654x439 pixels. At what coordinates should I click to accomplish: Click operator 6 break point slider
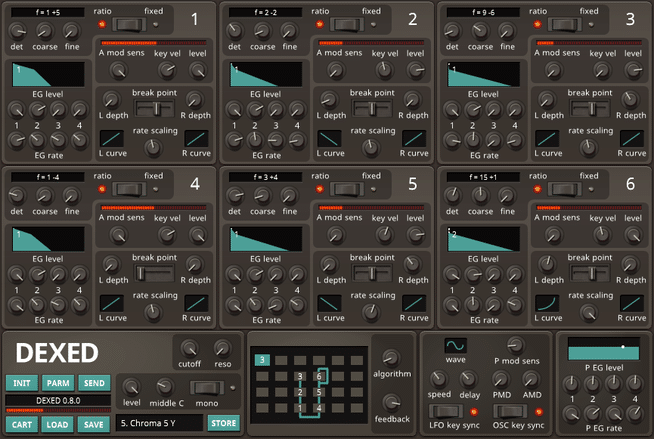pos(589,273)
